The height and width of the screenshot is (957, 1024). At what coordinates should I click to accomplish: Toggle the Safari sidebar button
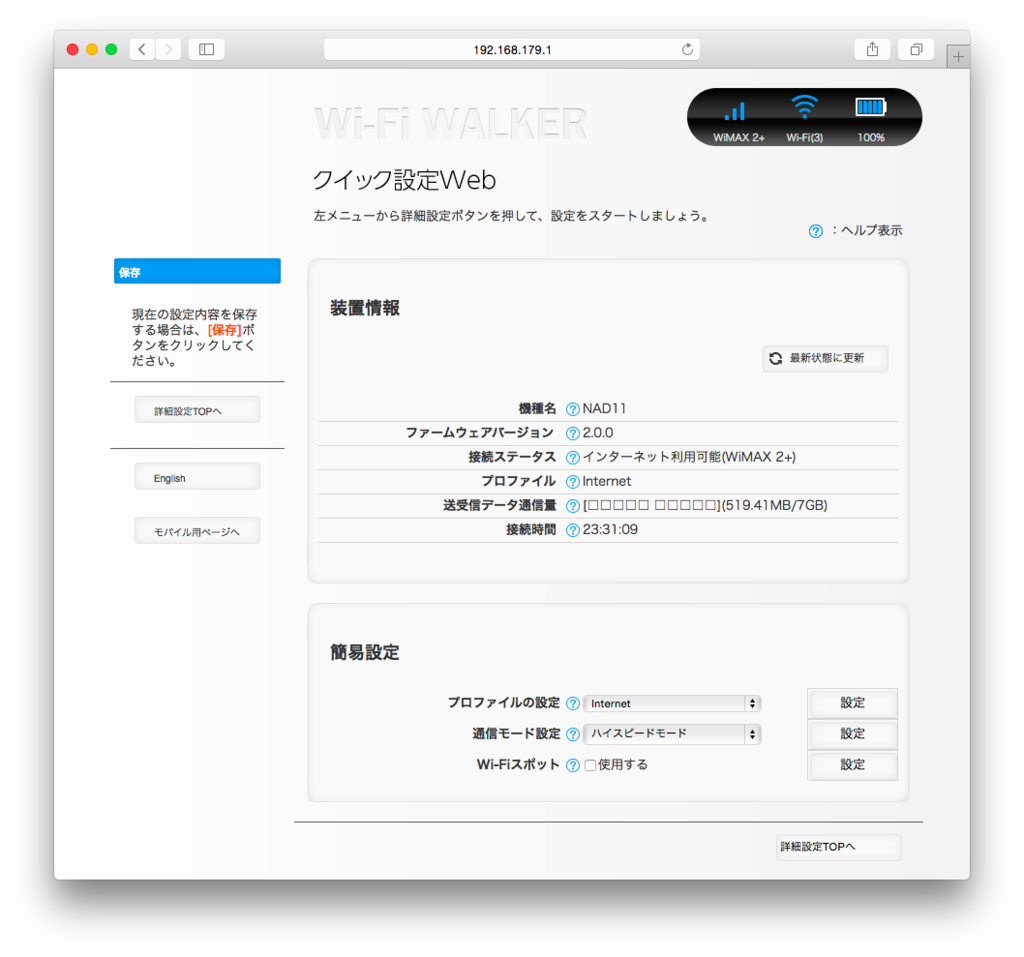tap(206, 49)
